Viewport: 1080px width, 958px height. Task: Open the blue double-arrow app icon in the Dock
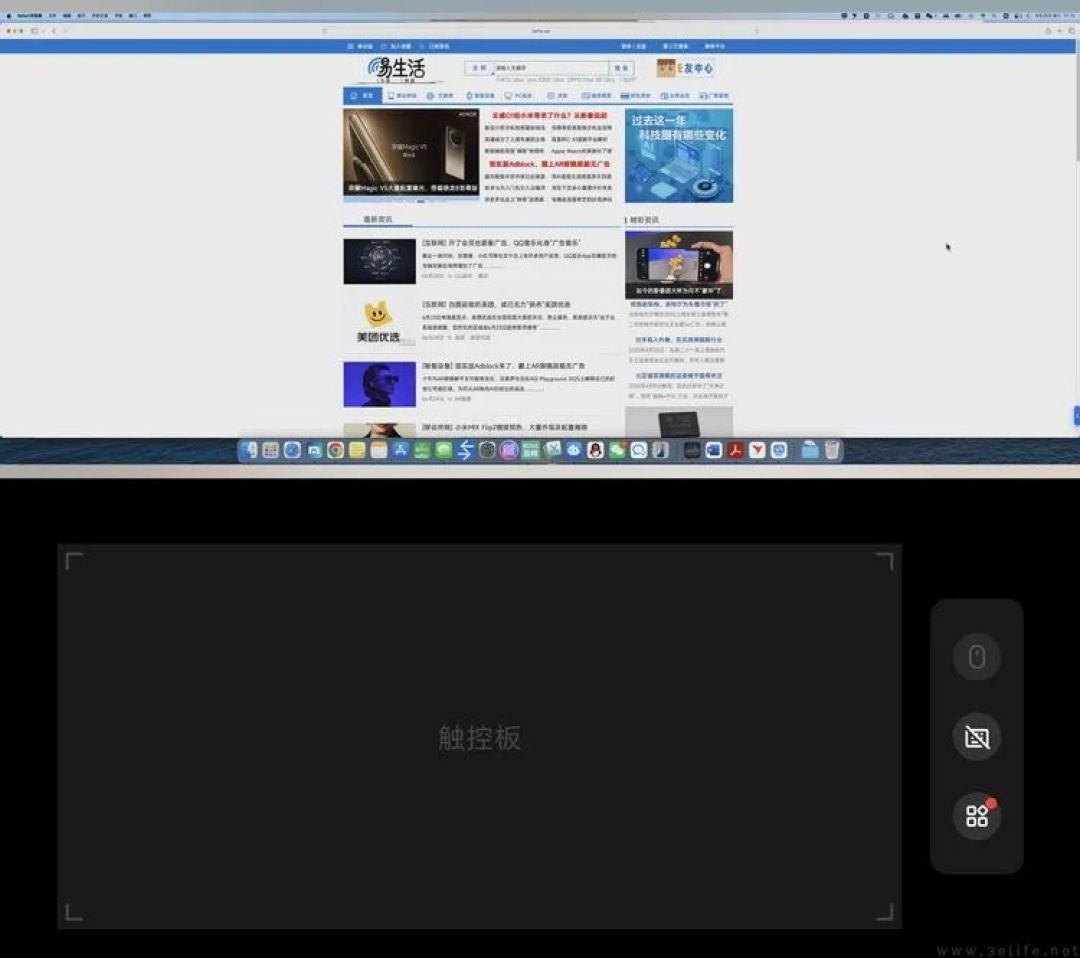point(465,450)
